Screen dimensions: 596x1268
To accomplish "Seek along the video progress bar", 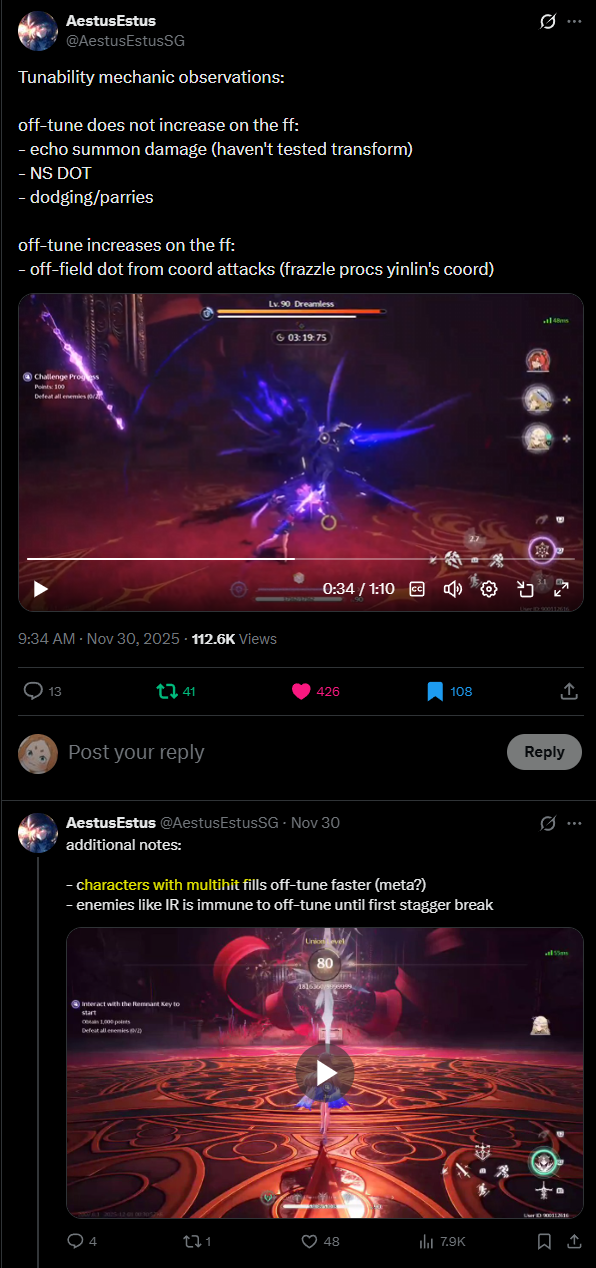I will coord(299,559).
